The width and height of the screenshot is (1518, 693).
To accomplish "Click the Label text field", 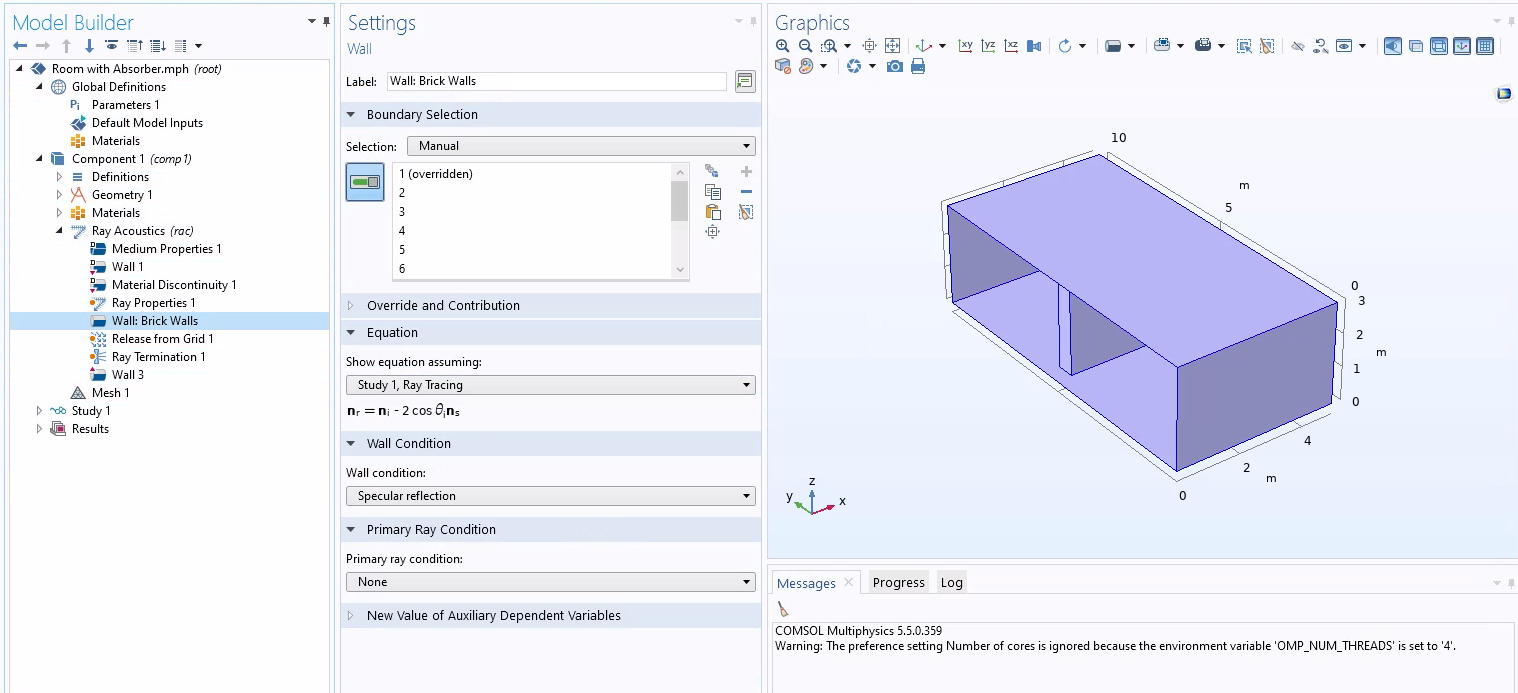I will tap(556, 81).
